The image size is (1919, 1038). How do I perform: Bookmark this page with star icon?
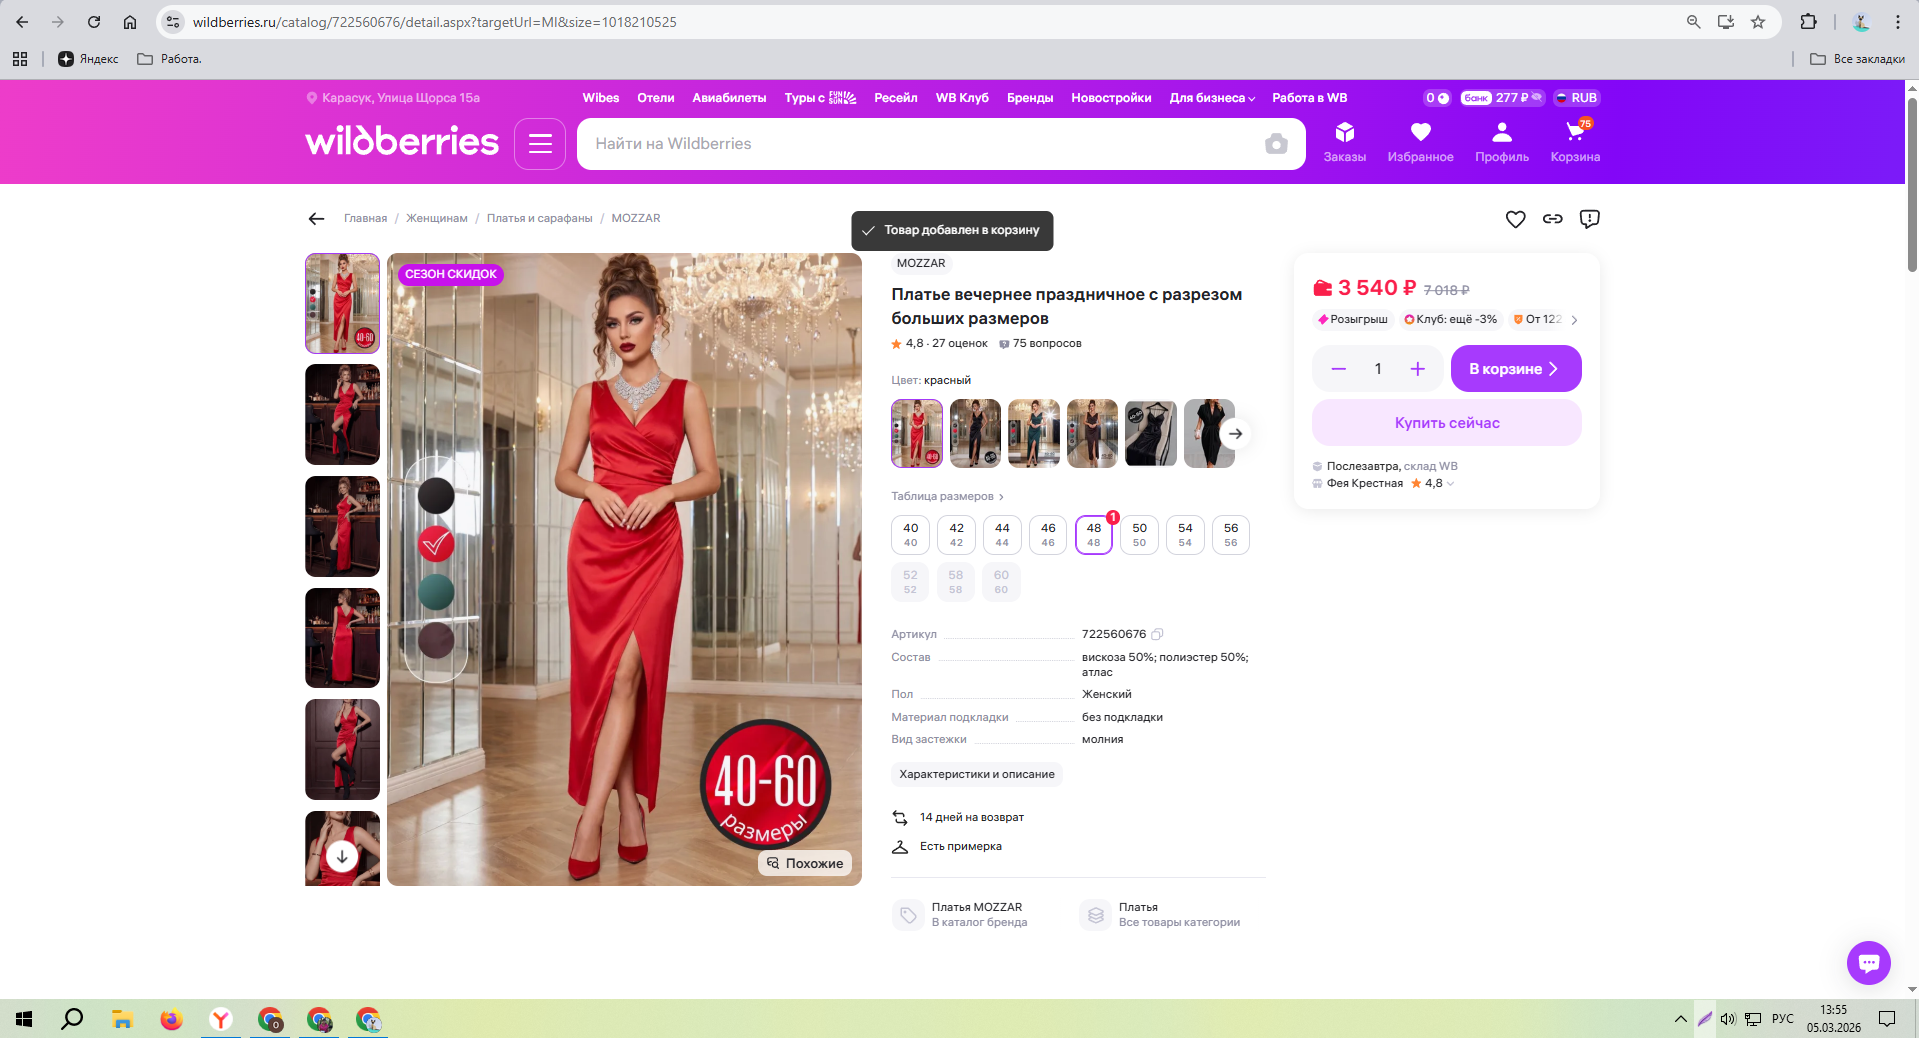click(1757, 22)
